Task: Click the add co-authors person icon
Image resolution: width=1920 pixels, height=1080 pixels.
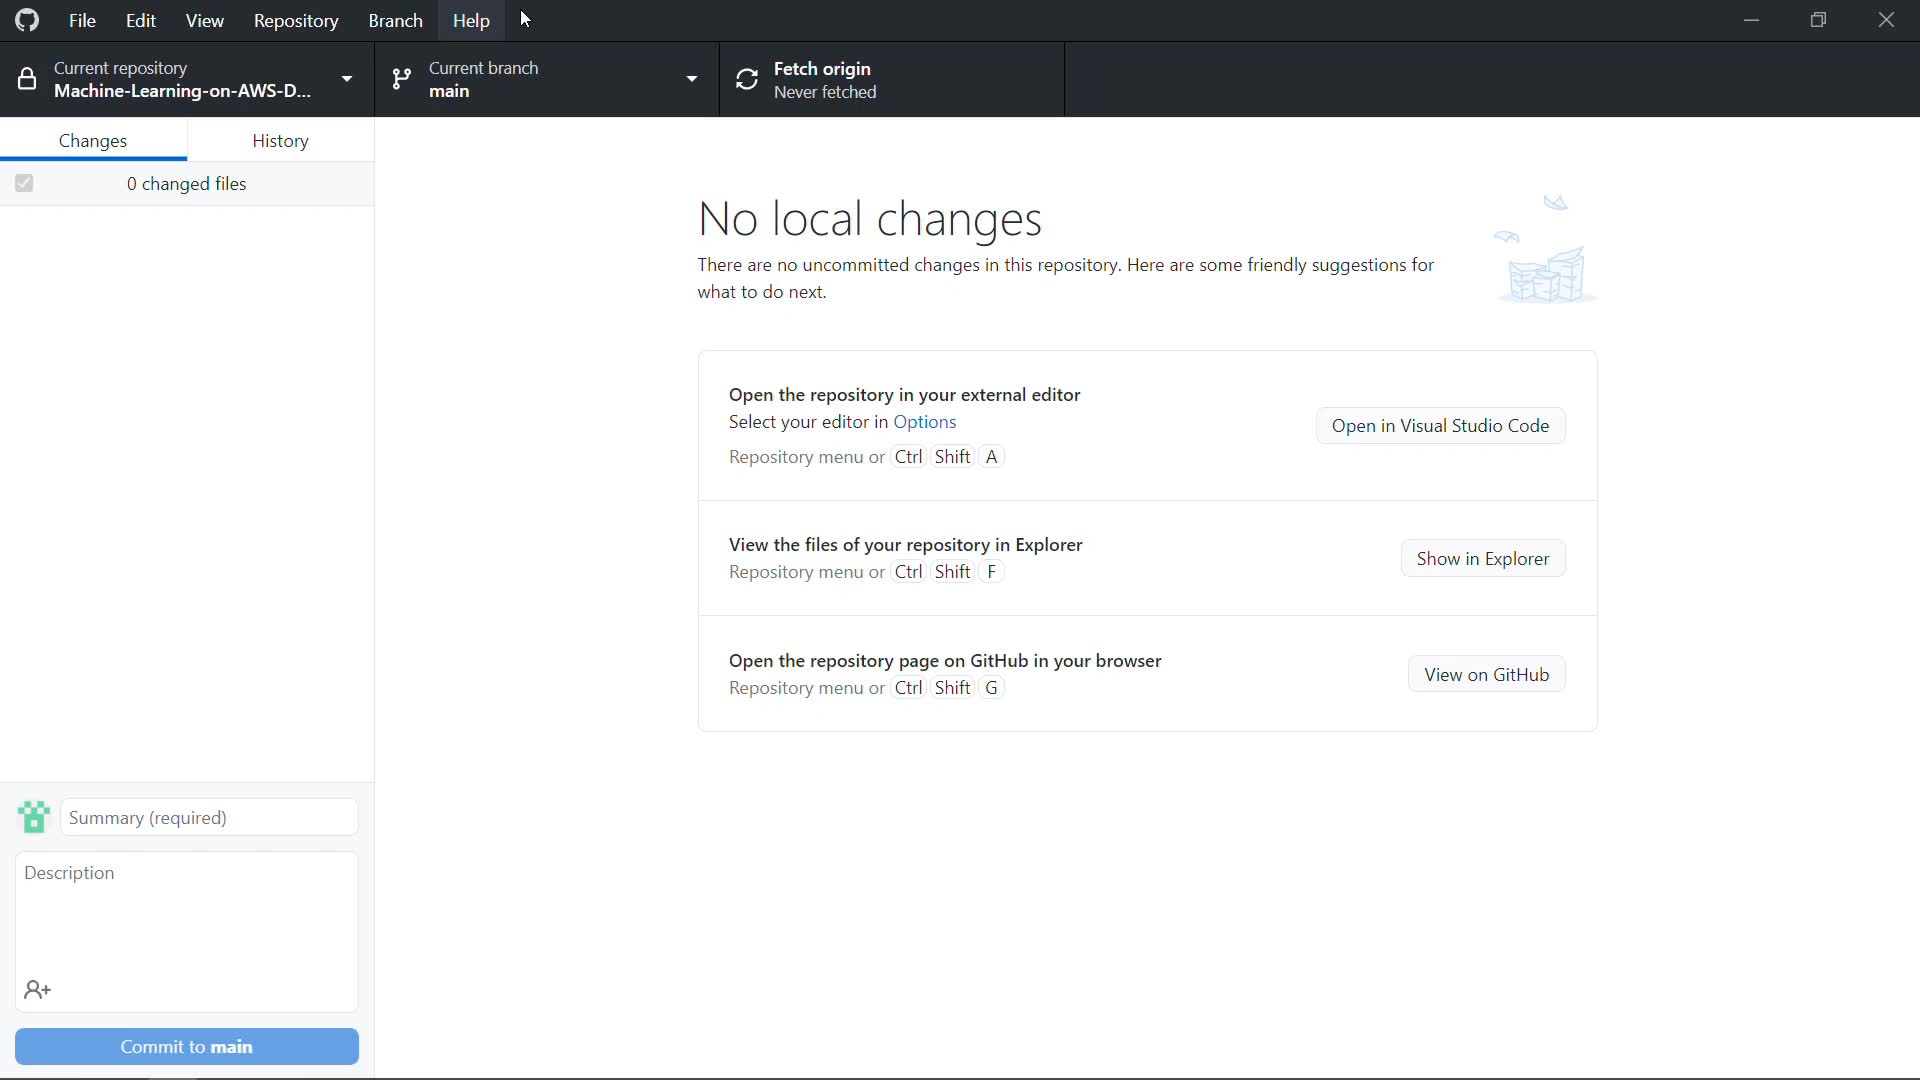Action: pos(37,990)
